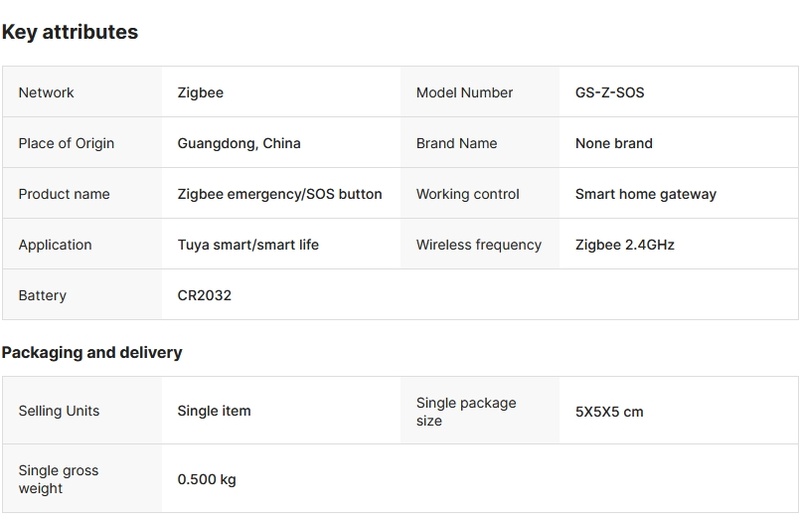
Task: Select the Tuya smart/smart life value
Action: pos(248,245)
